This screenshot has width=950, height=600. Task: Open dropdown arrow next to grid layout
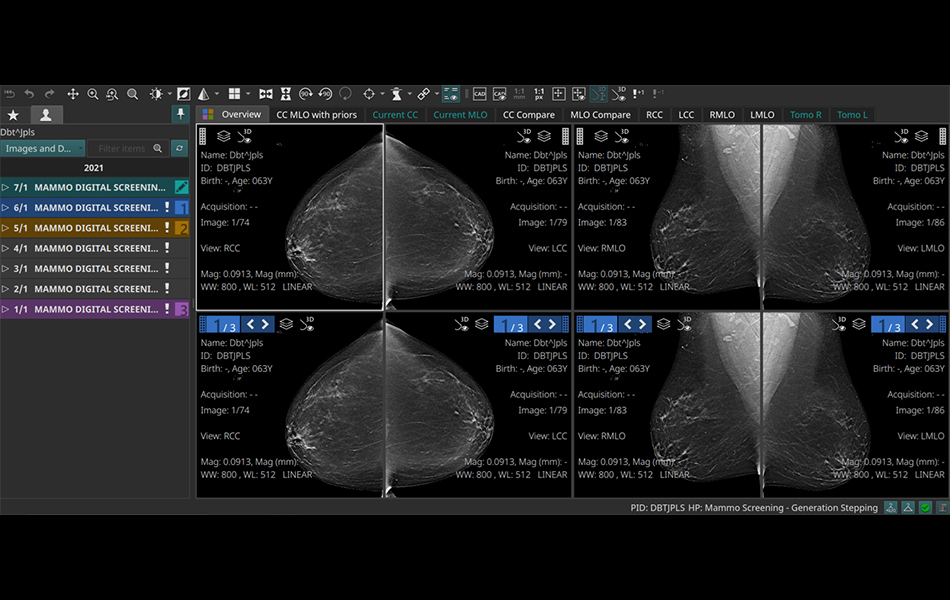click(248, 94)
